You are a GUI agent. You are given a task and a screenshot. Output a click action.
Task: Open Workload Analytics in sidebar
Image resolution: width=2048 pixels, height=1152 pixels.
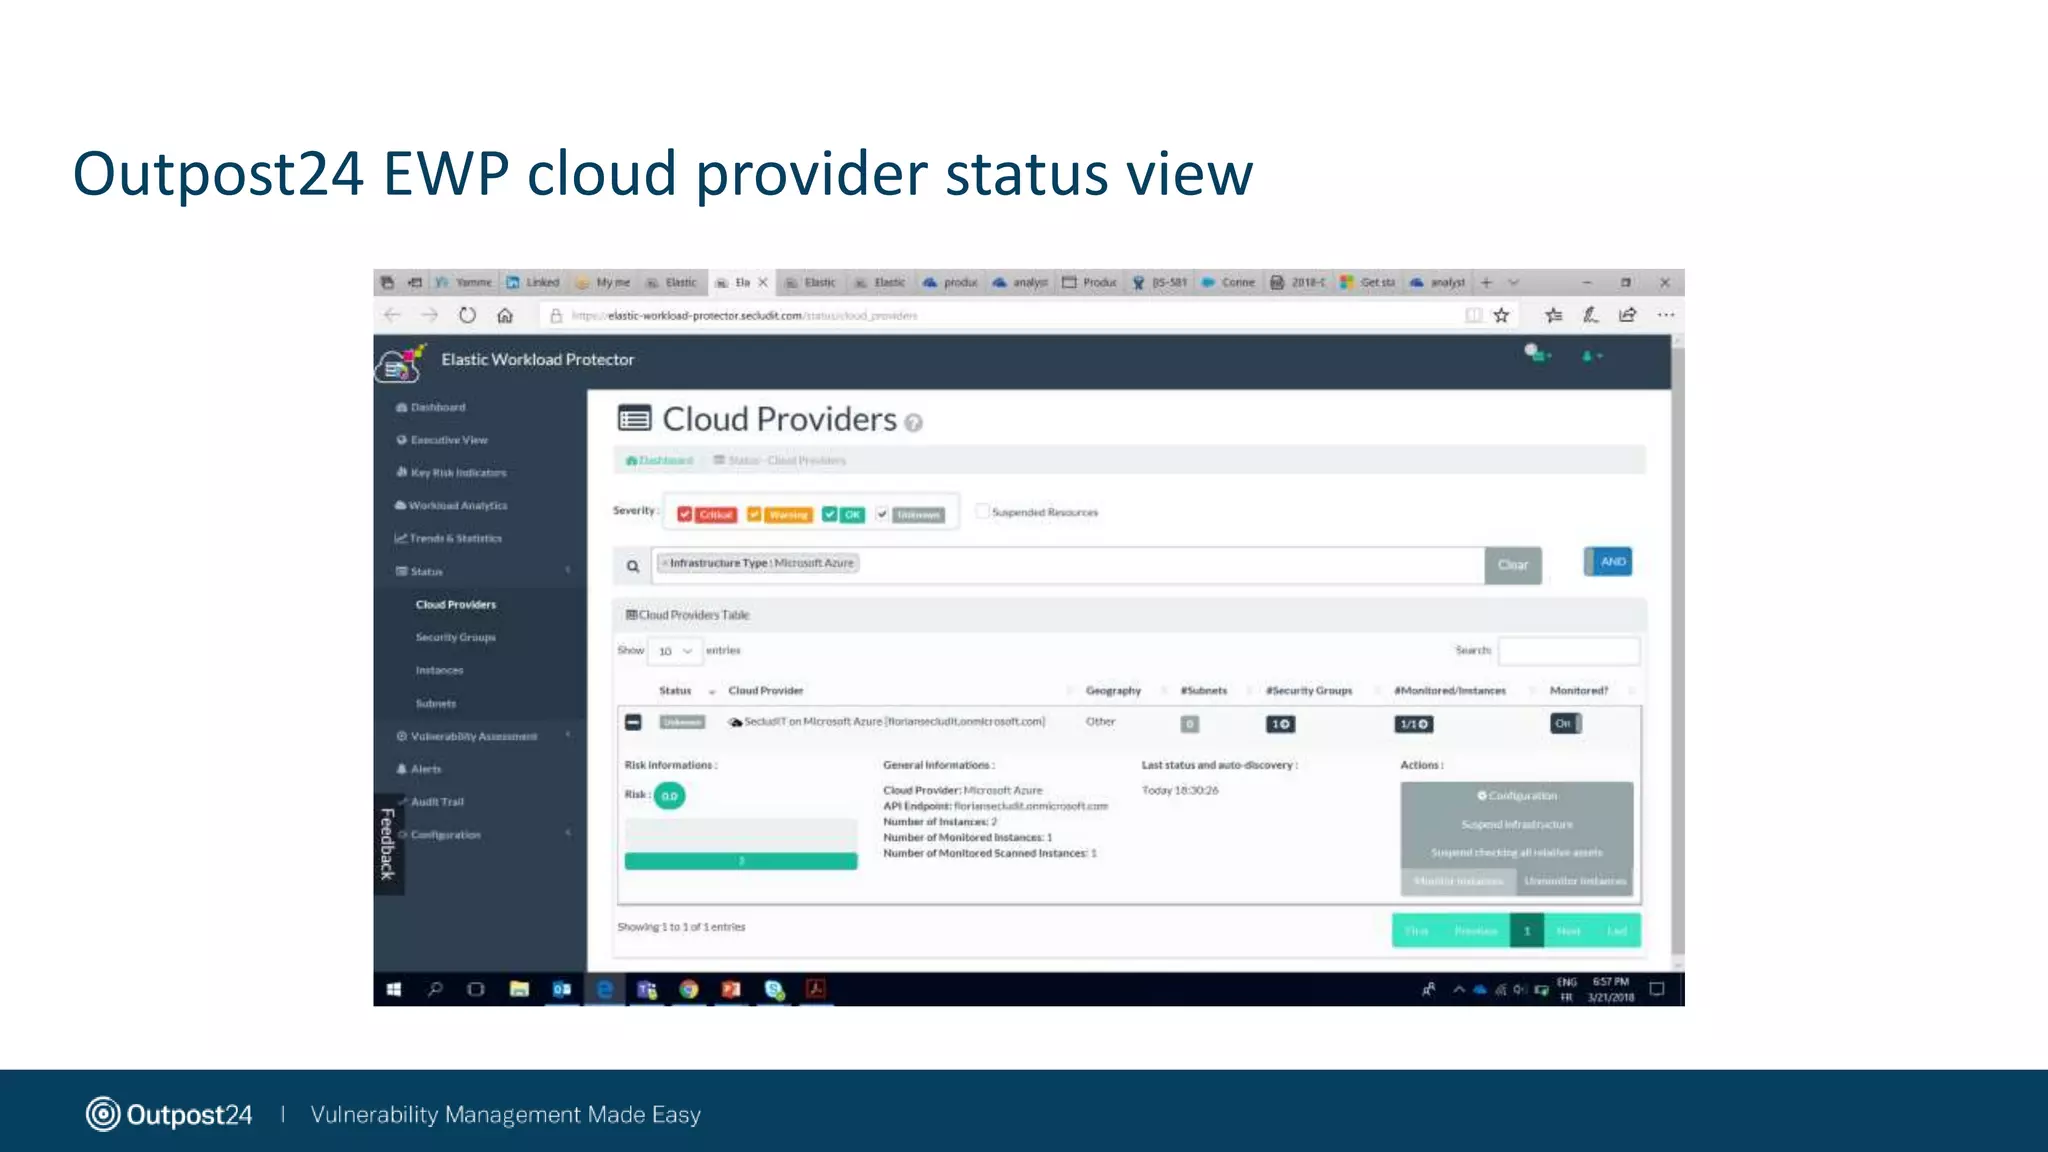click(x=457, y=505)
